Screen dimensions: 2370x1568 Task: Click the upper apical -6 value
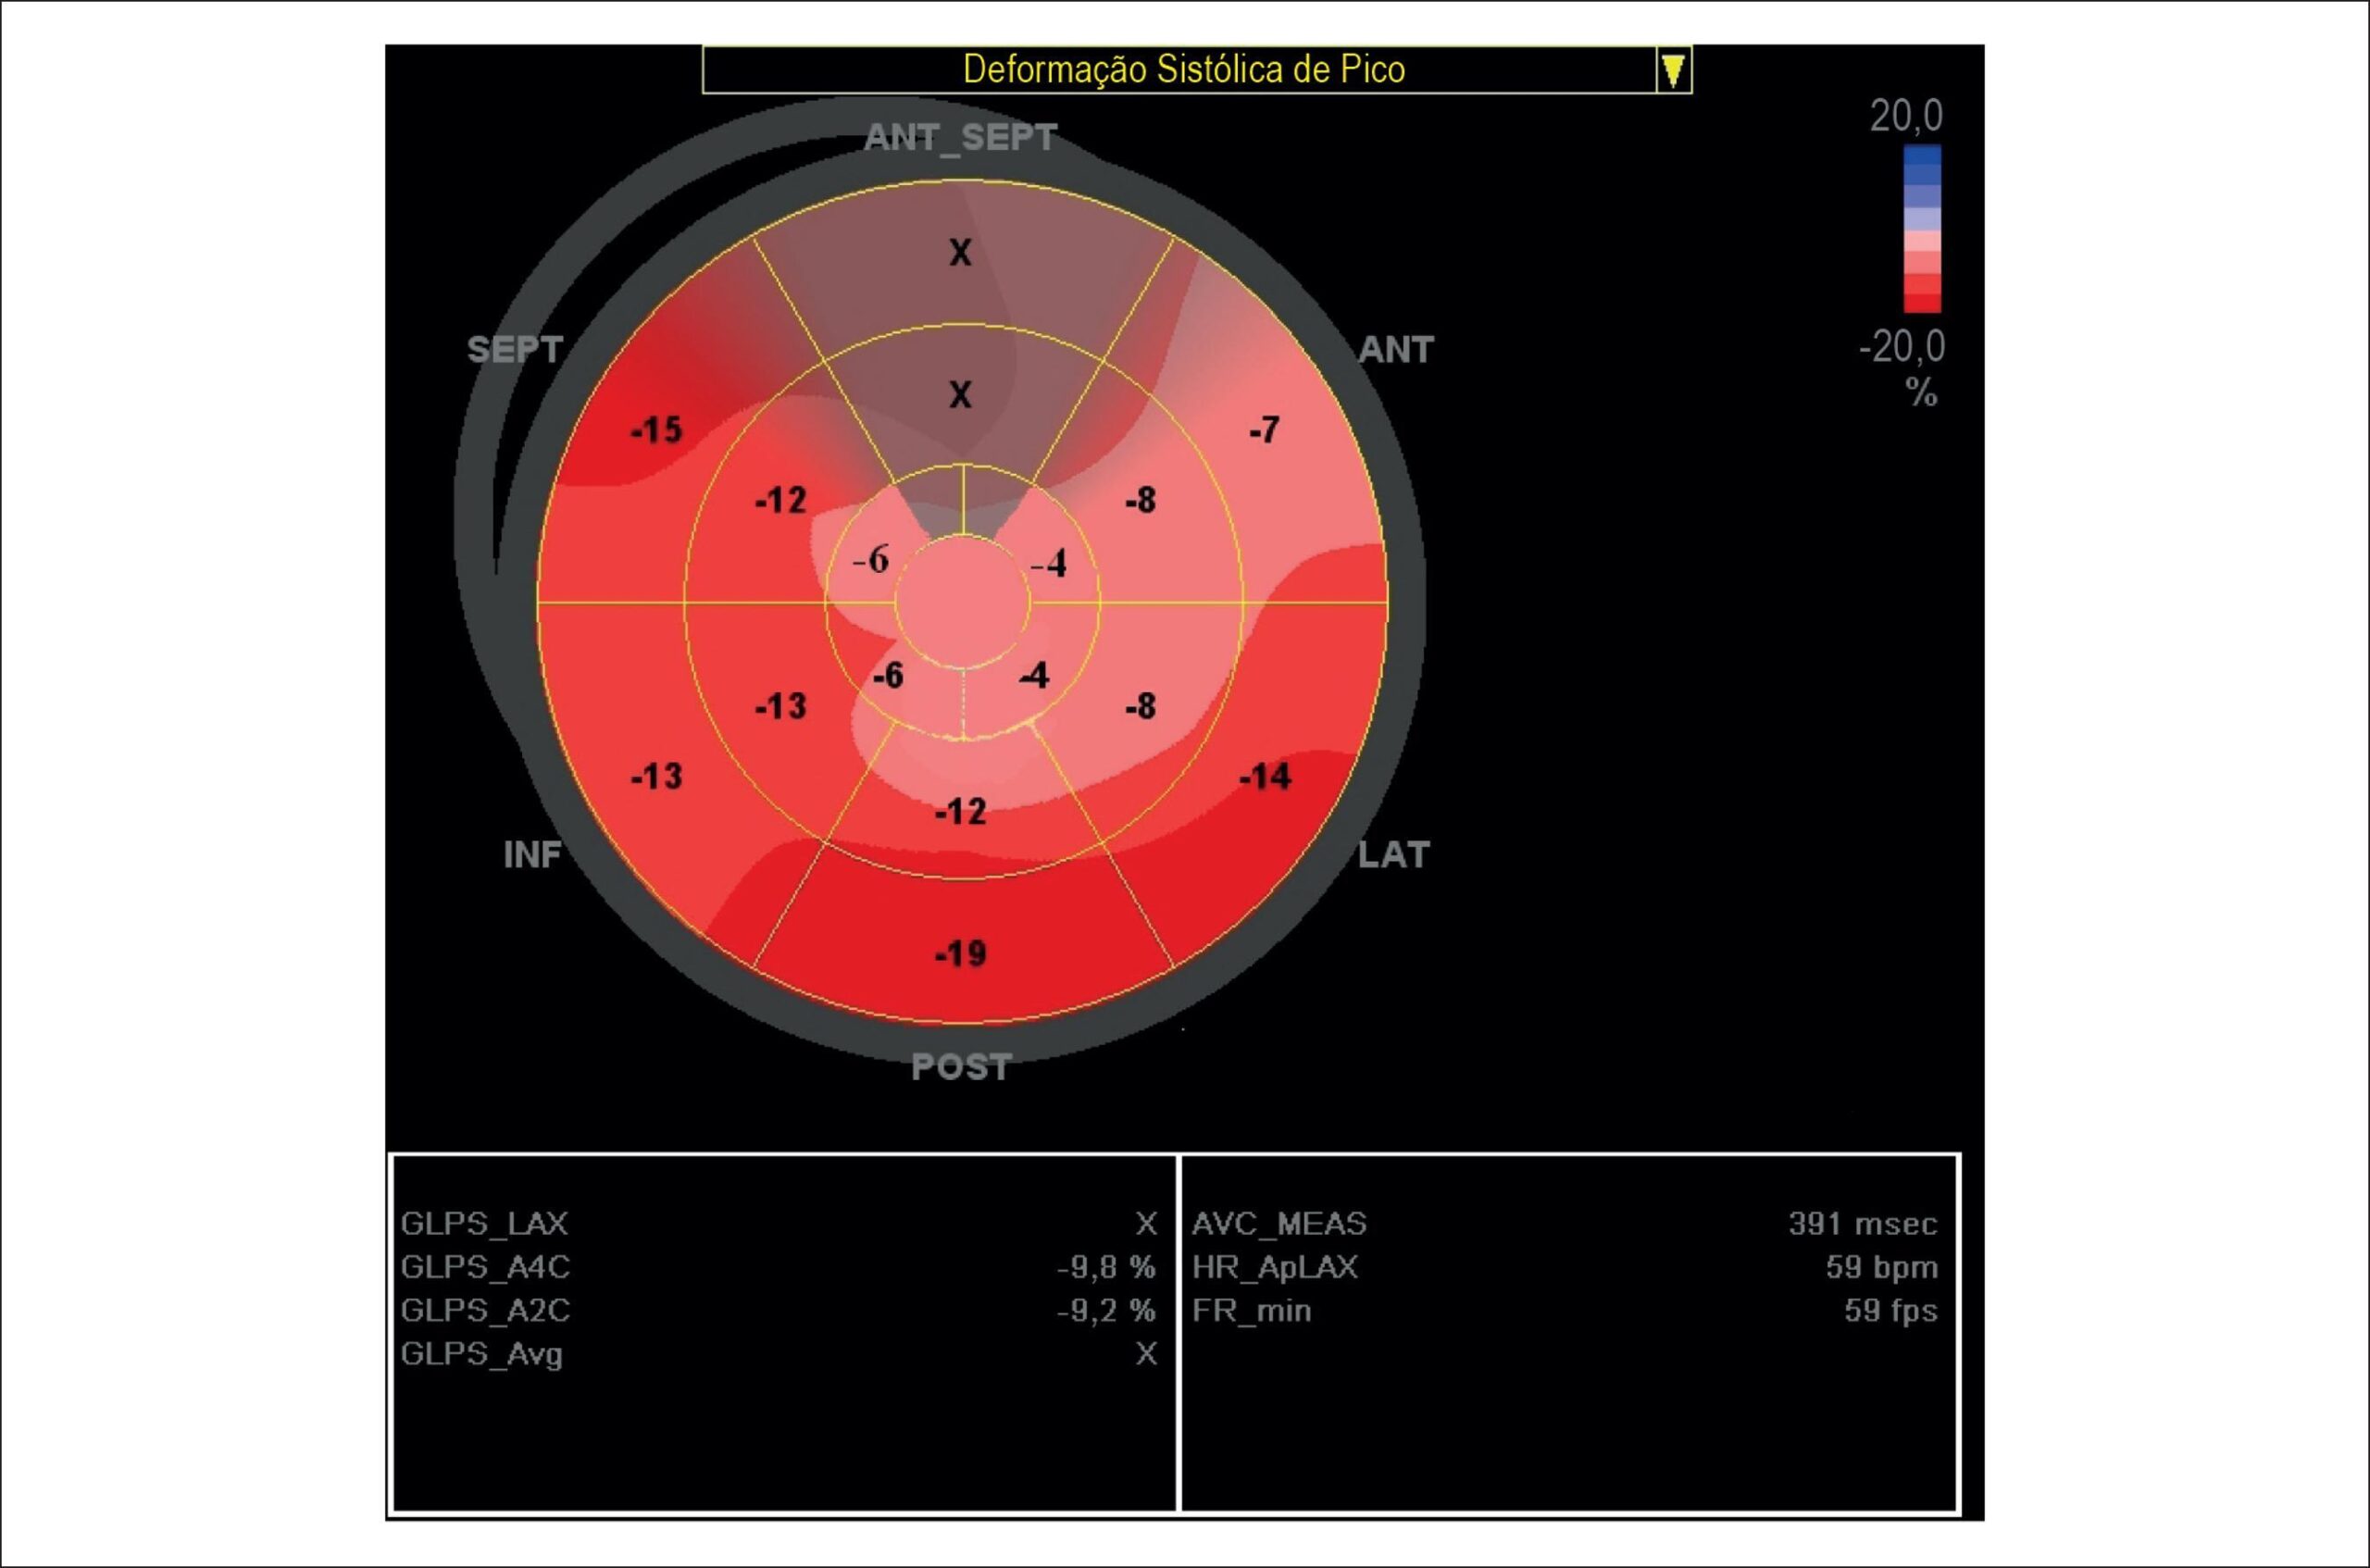tap(870, 559)
